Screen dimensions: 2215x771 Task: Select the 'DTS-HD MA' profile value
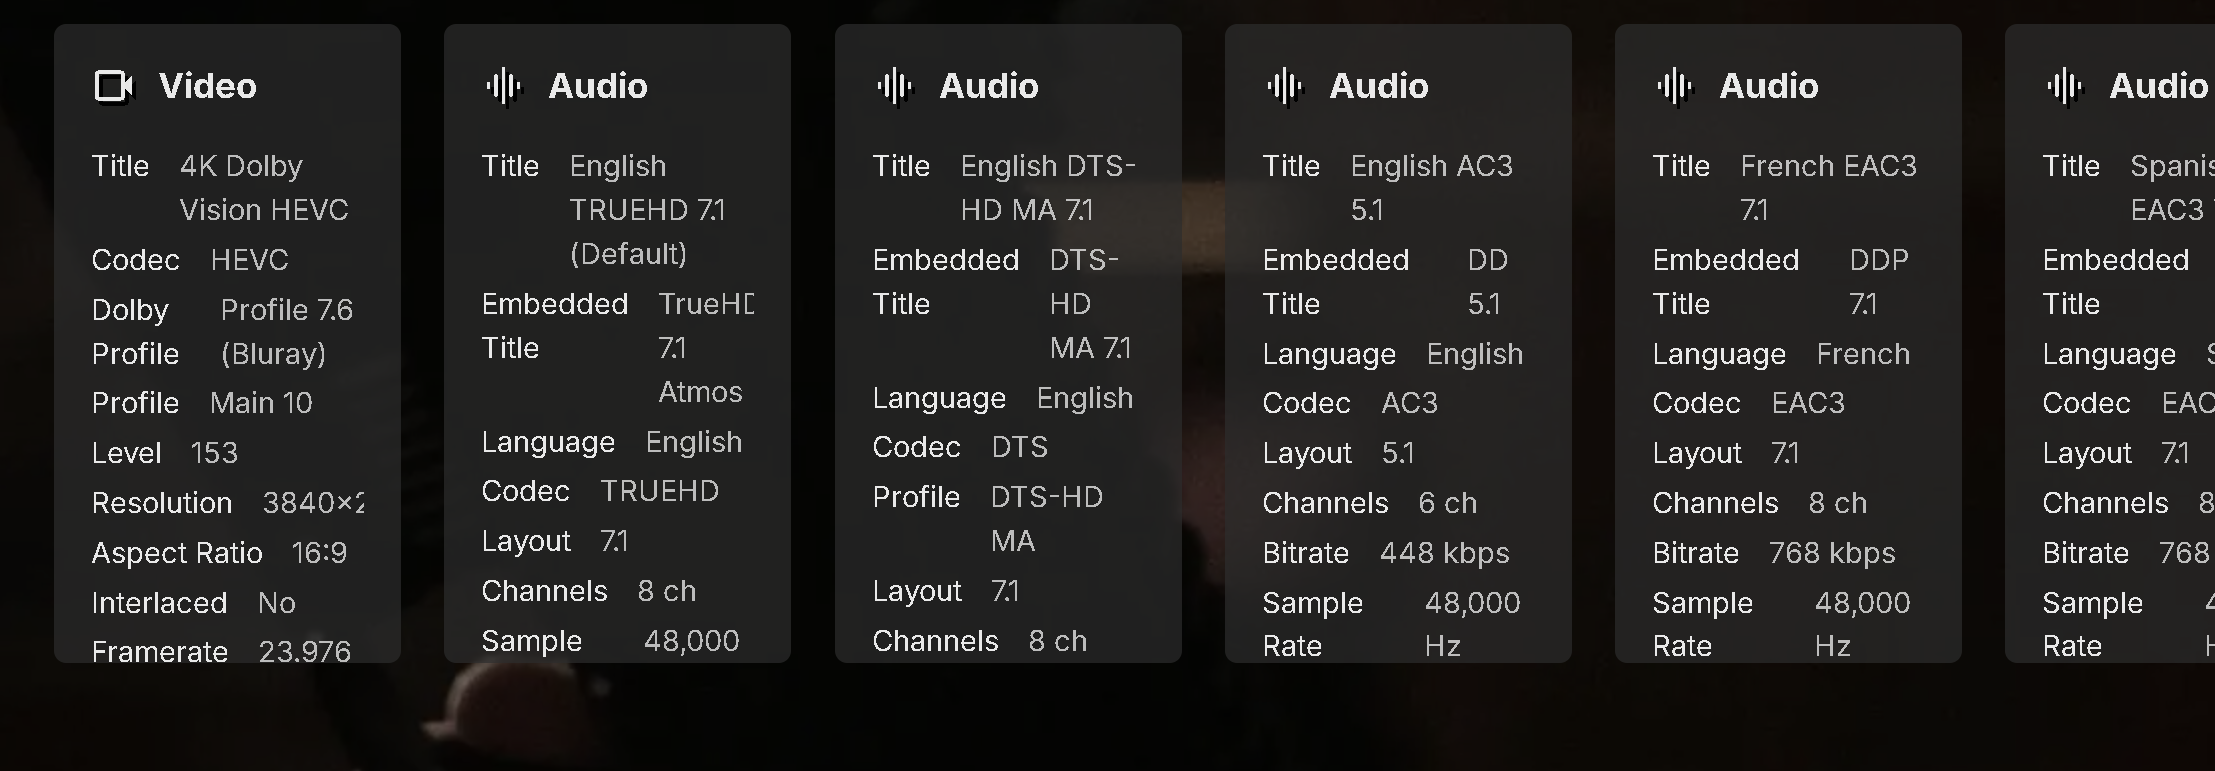coord(1046,518)
